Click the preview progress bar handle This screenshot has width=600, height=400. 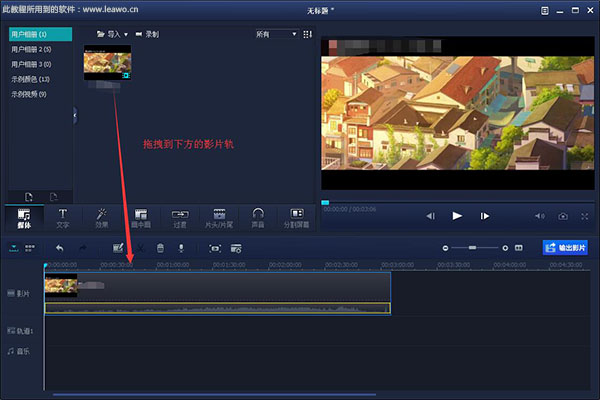[325, 202]
